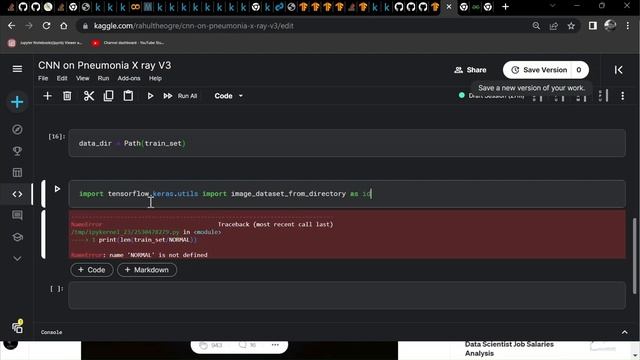Open the Home compass icon in sidebar

click(x=17, y=129)
